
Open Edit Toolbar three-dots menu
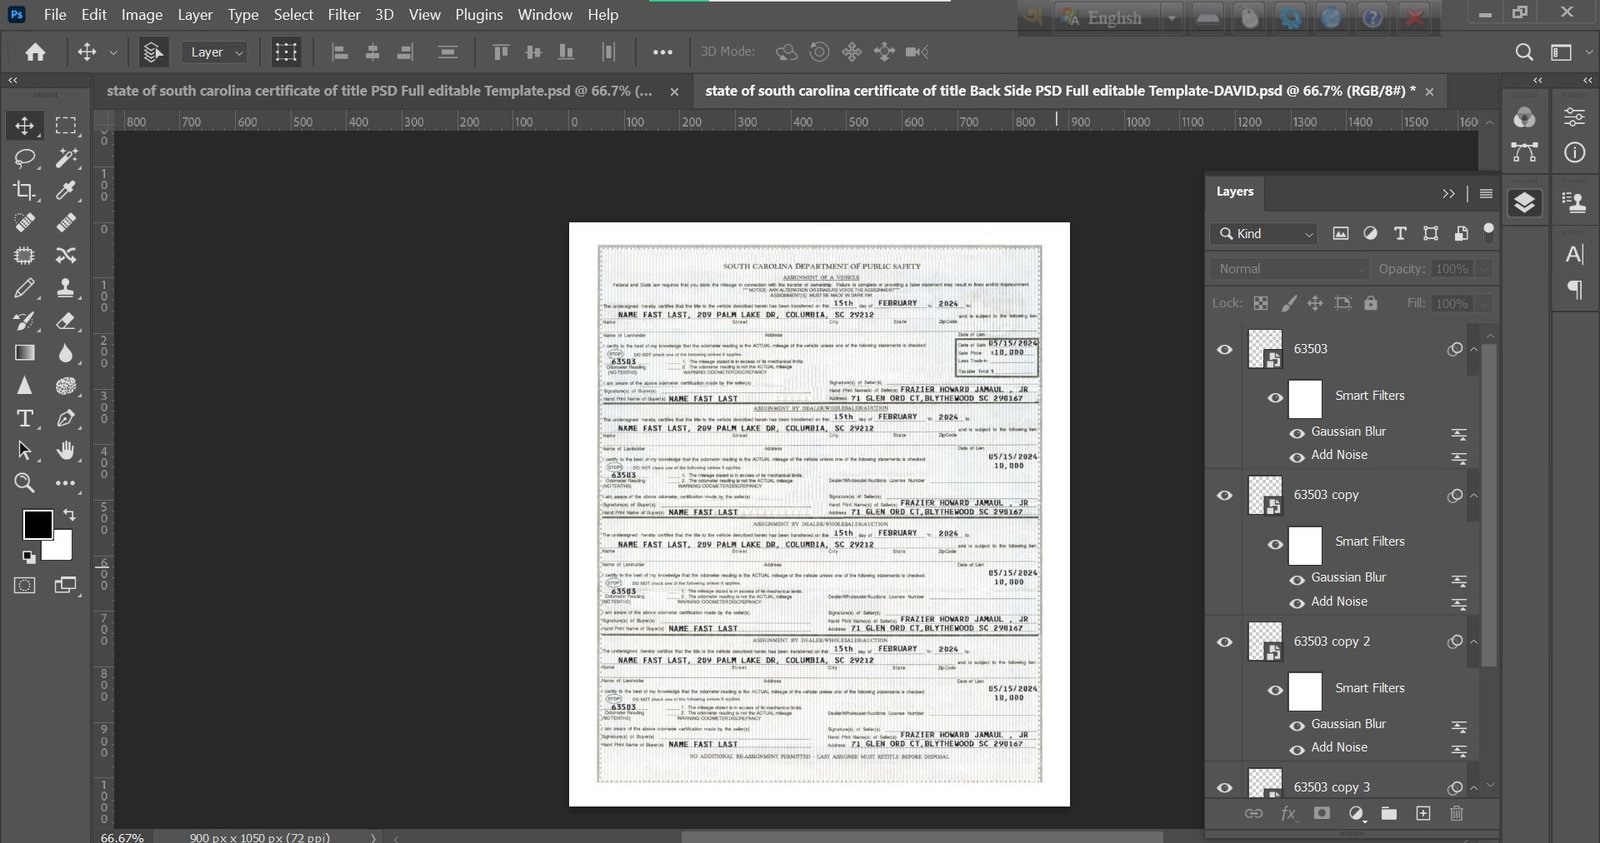tap(66, 483)
